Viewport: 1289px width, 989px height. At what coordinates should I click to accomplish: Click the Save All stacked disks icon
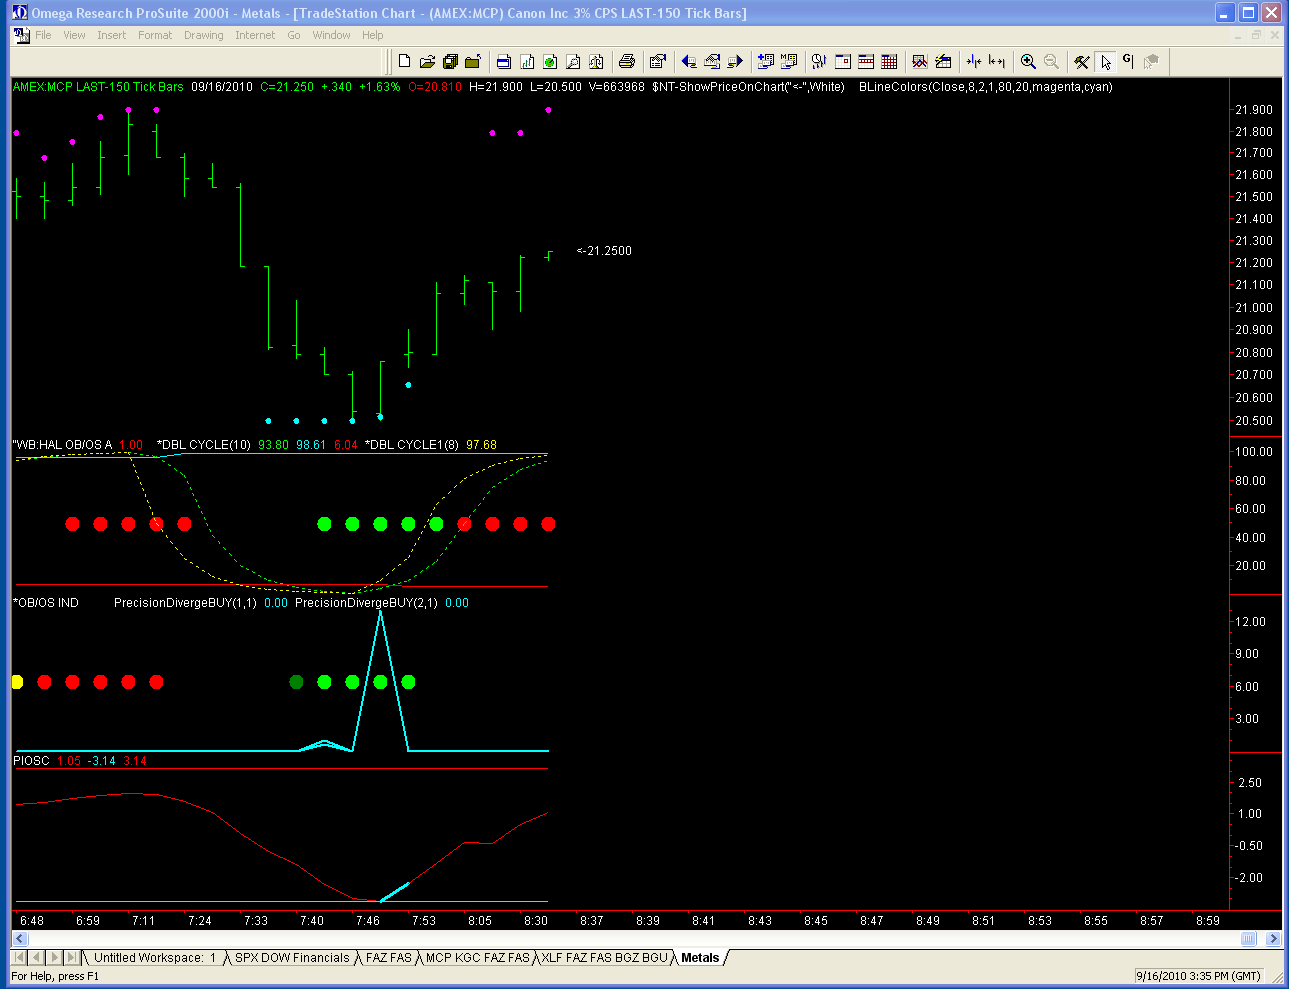[x=450, y=61]
